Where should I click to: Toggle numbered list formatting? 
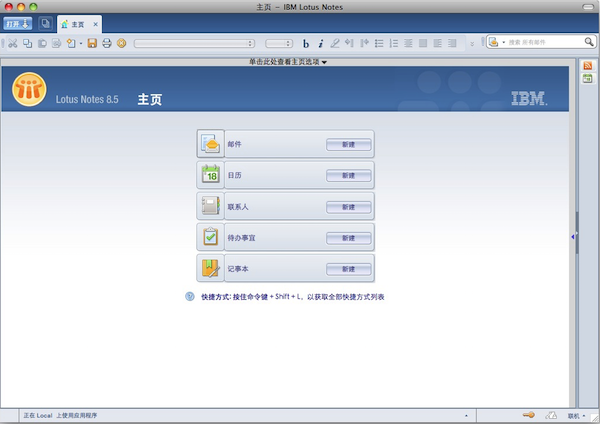[x=394, y=43]
